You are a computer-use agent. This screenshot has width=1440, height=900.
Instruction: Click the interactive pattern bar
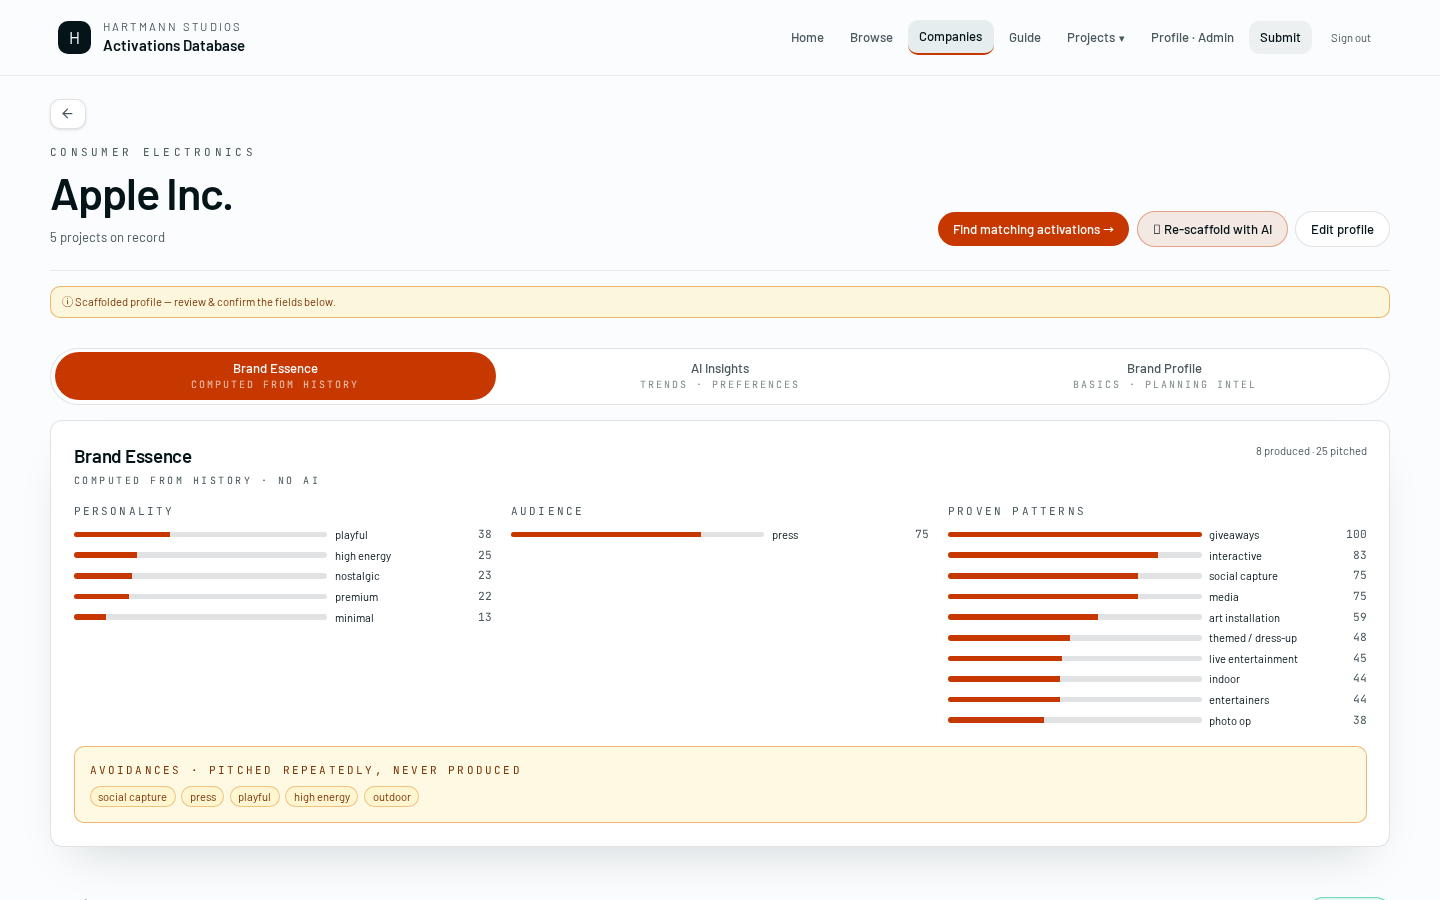(1075, 555)
